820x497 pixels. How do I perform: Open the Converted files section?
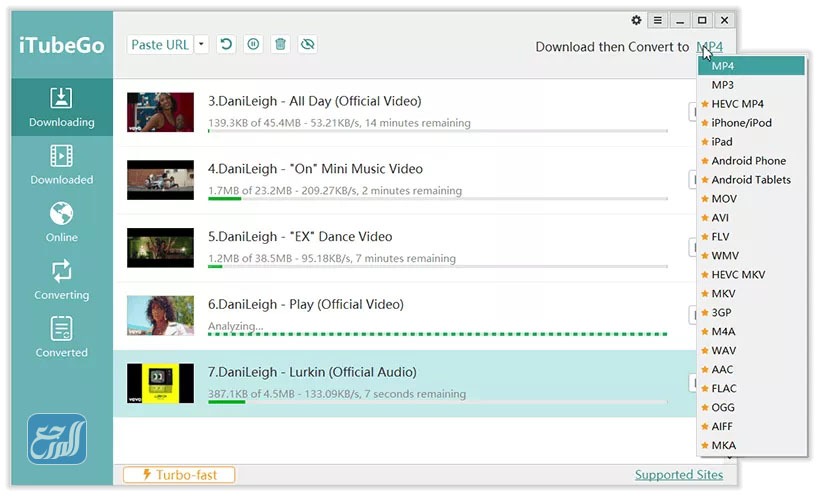click(x=61, y=338)
